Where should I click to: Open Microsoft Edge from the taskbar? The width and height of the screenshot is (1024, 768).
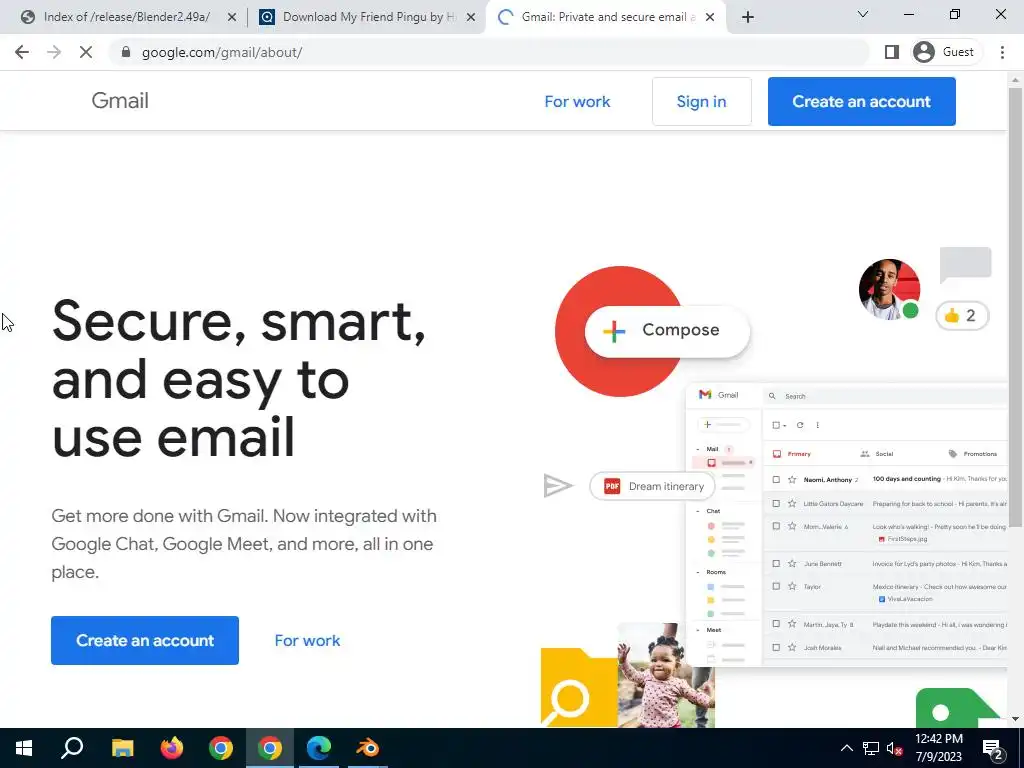click(x=319, y=748)
